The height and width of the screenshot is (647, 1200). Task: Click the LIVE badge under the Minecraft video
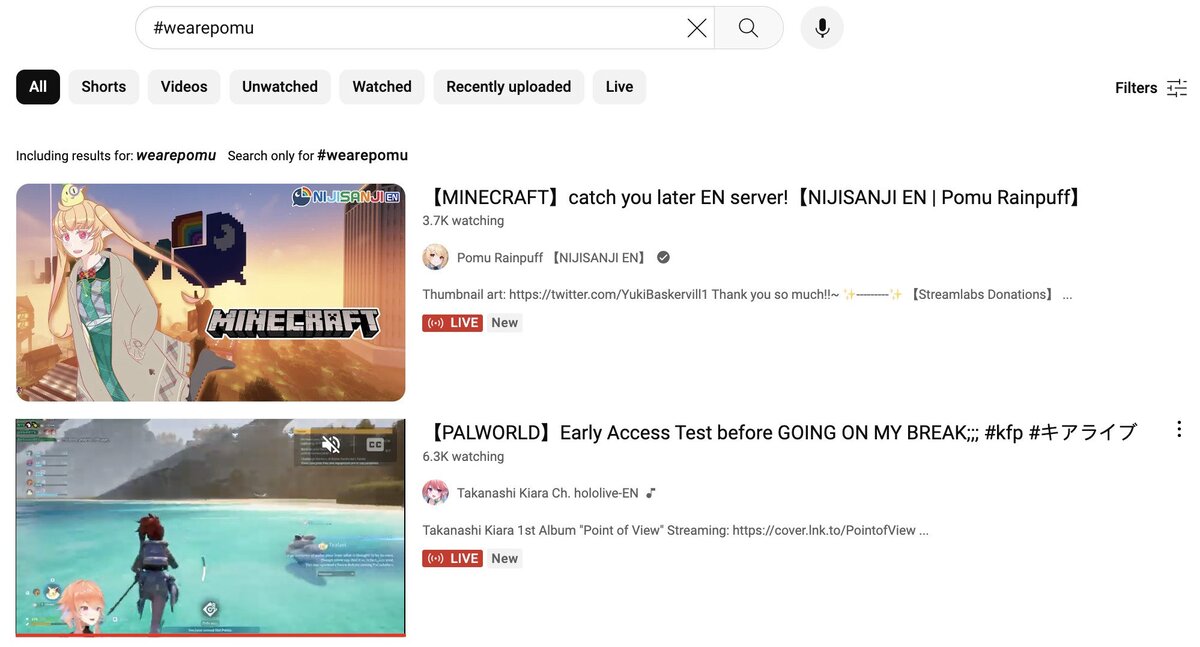[x=452, y=322]
